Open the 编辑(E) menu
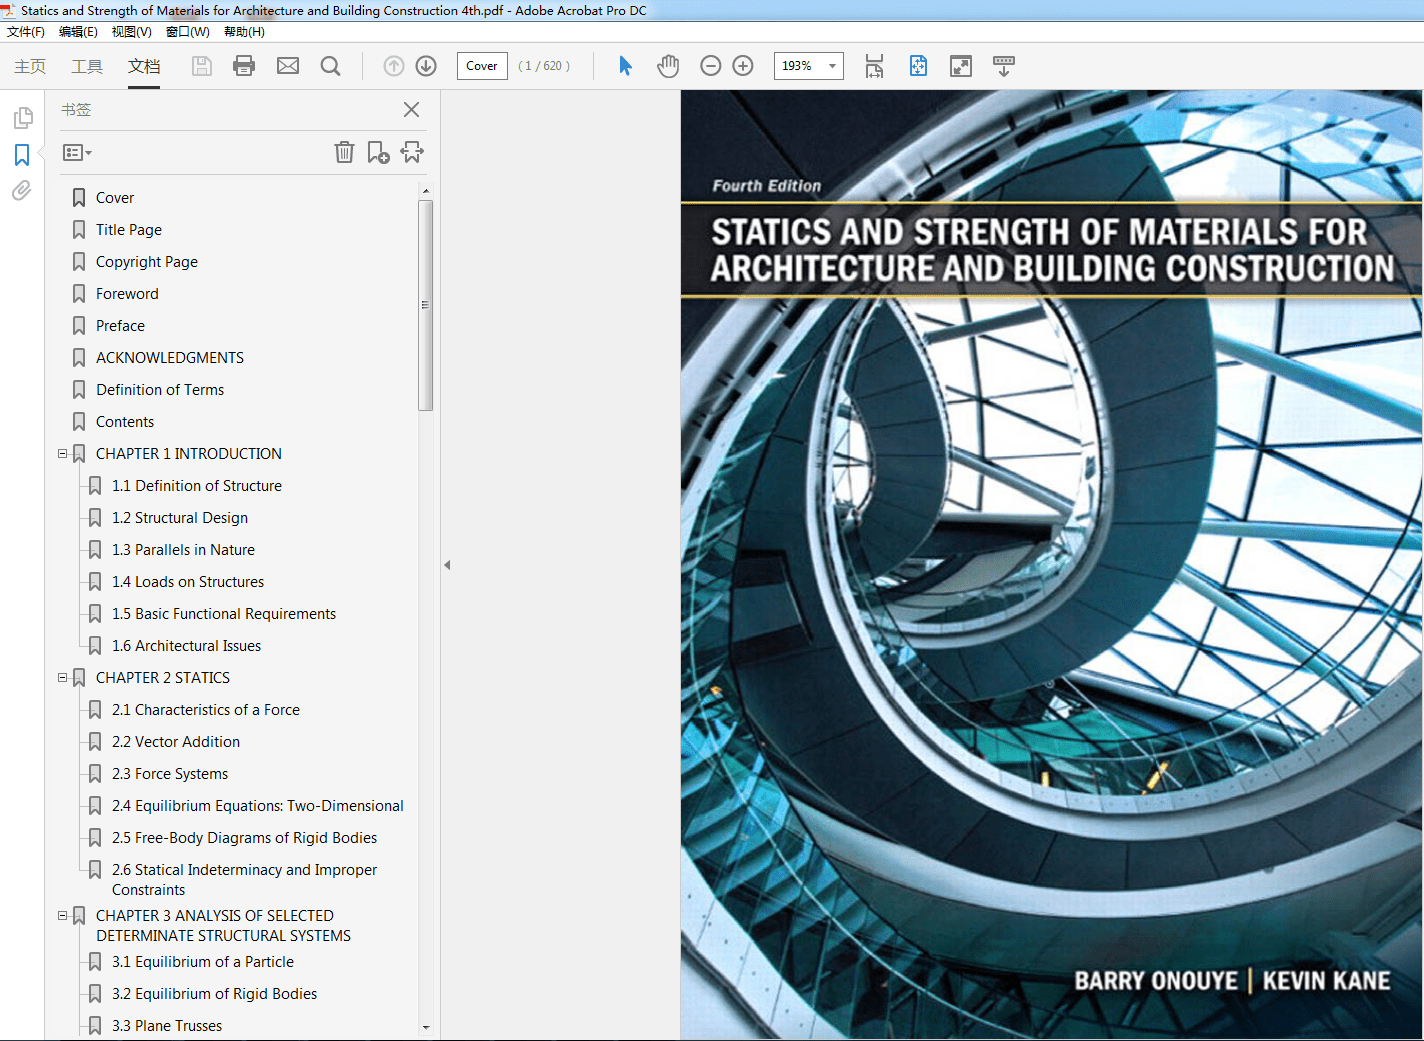1424x1041 pixels. point(78,32)
